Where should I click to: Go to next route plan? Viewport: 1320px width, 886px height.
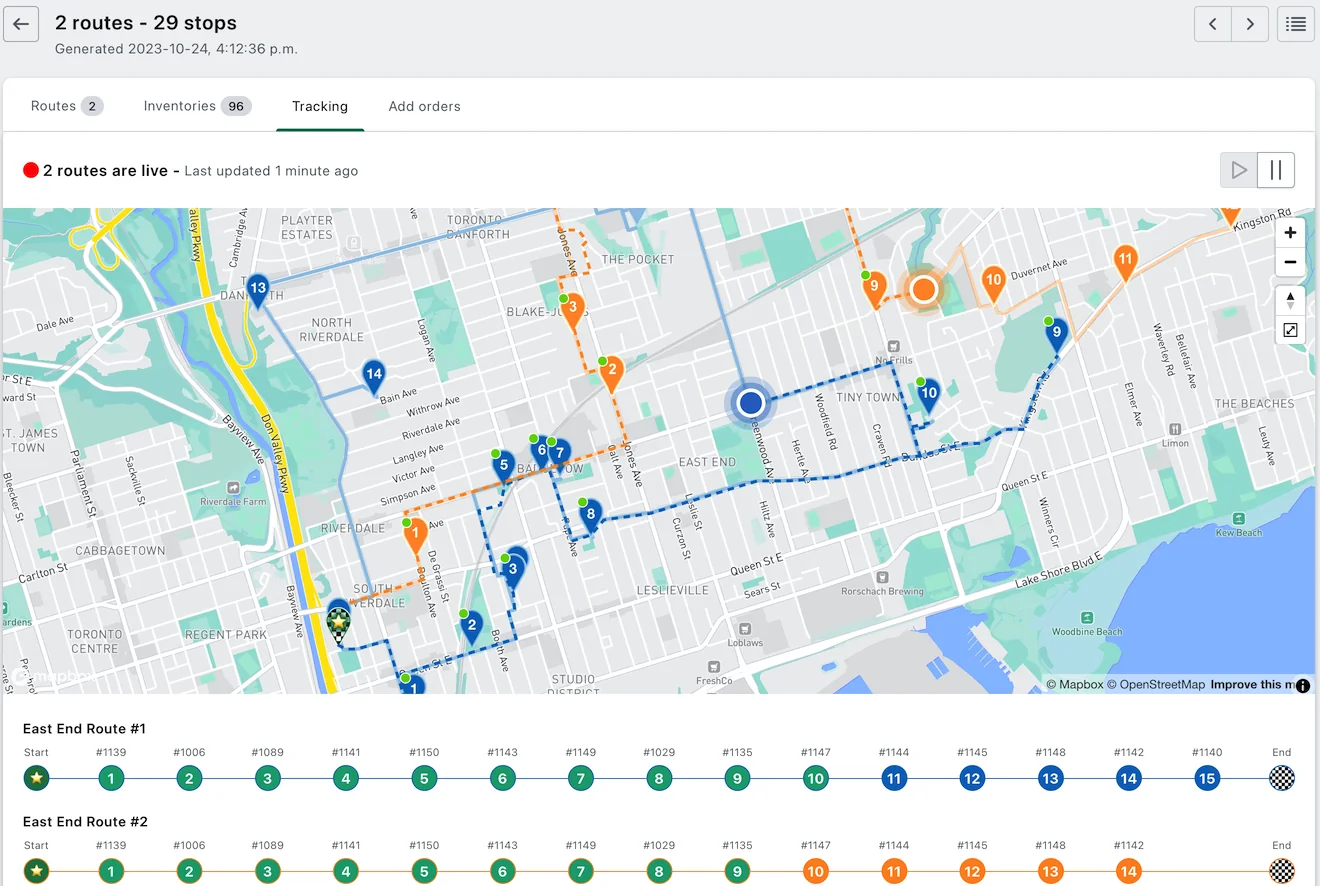[x=1250, y=24]
